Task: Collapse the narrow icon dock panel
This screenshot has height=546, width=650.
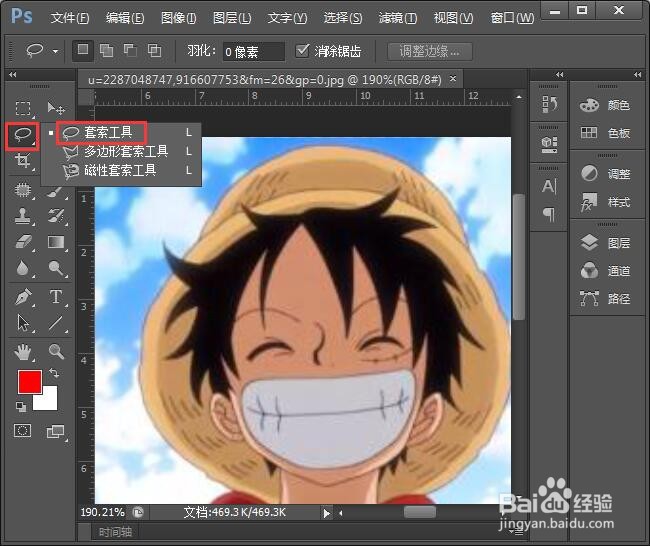Action: (560, 75)
